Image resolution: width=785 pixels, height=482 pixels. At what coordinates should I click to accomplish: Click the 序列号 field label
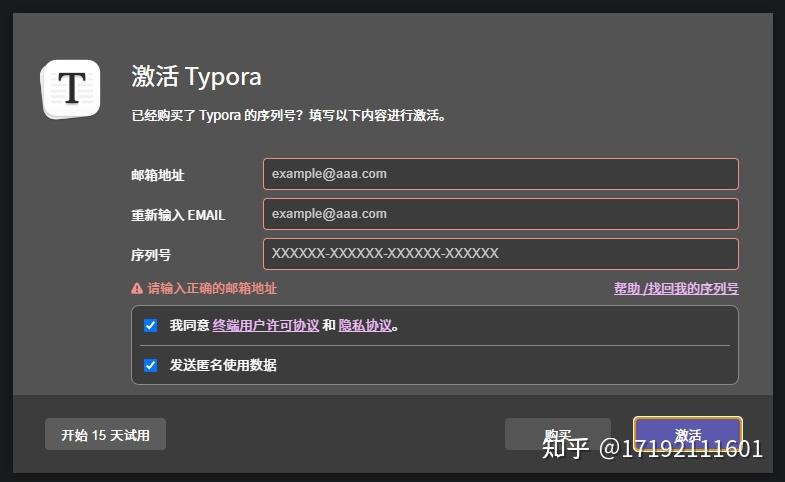(151, 255)
